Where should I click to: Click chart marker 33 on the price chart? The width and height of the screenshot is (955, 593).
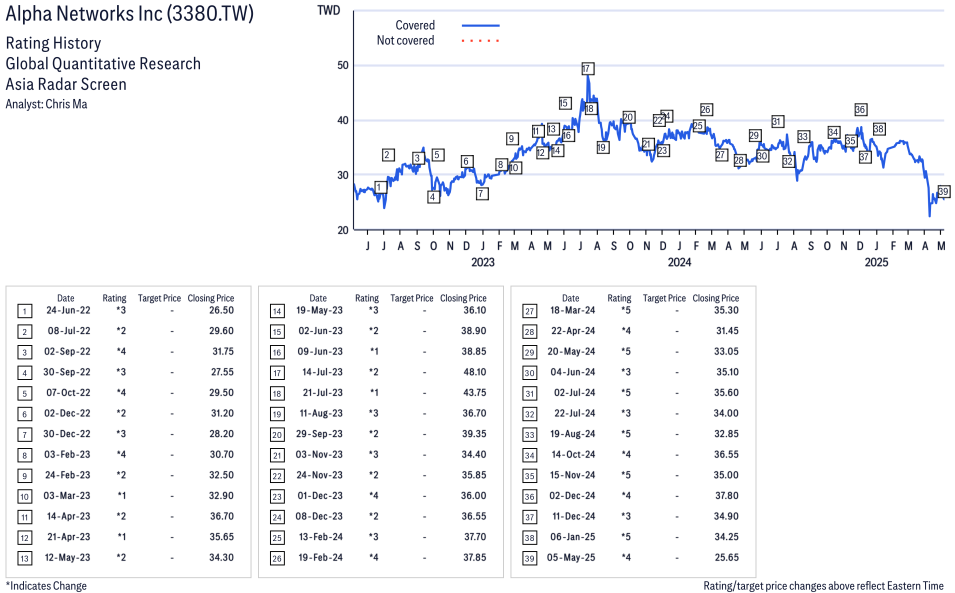(803, 136)
